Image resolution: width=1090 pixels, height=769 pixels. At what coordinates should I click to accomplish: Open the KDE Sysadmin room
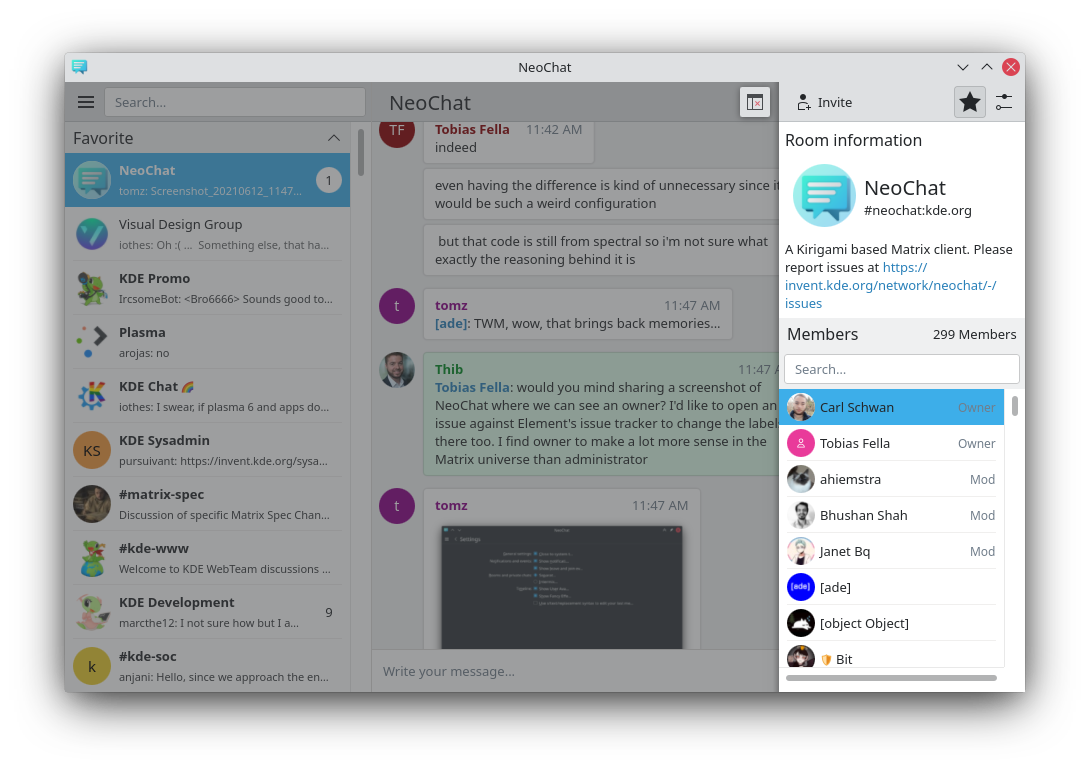[207, 450]
